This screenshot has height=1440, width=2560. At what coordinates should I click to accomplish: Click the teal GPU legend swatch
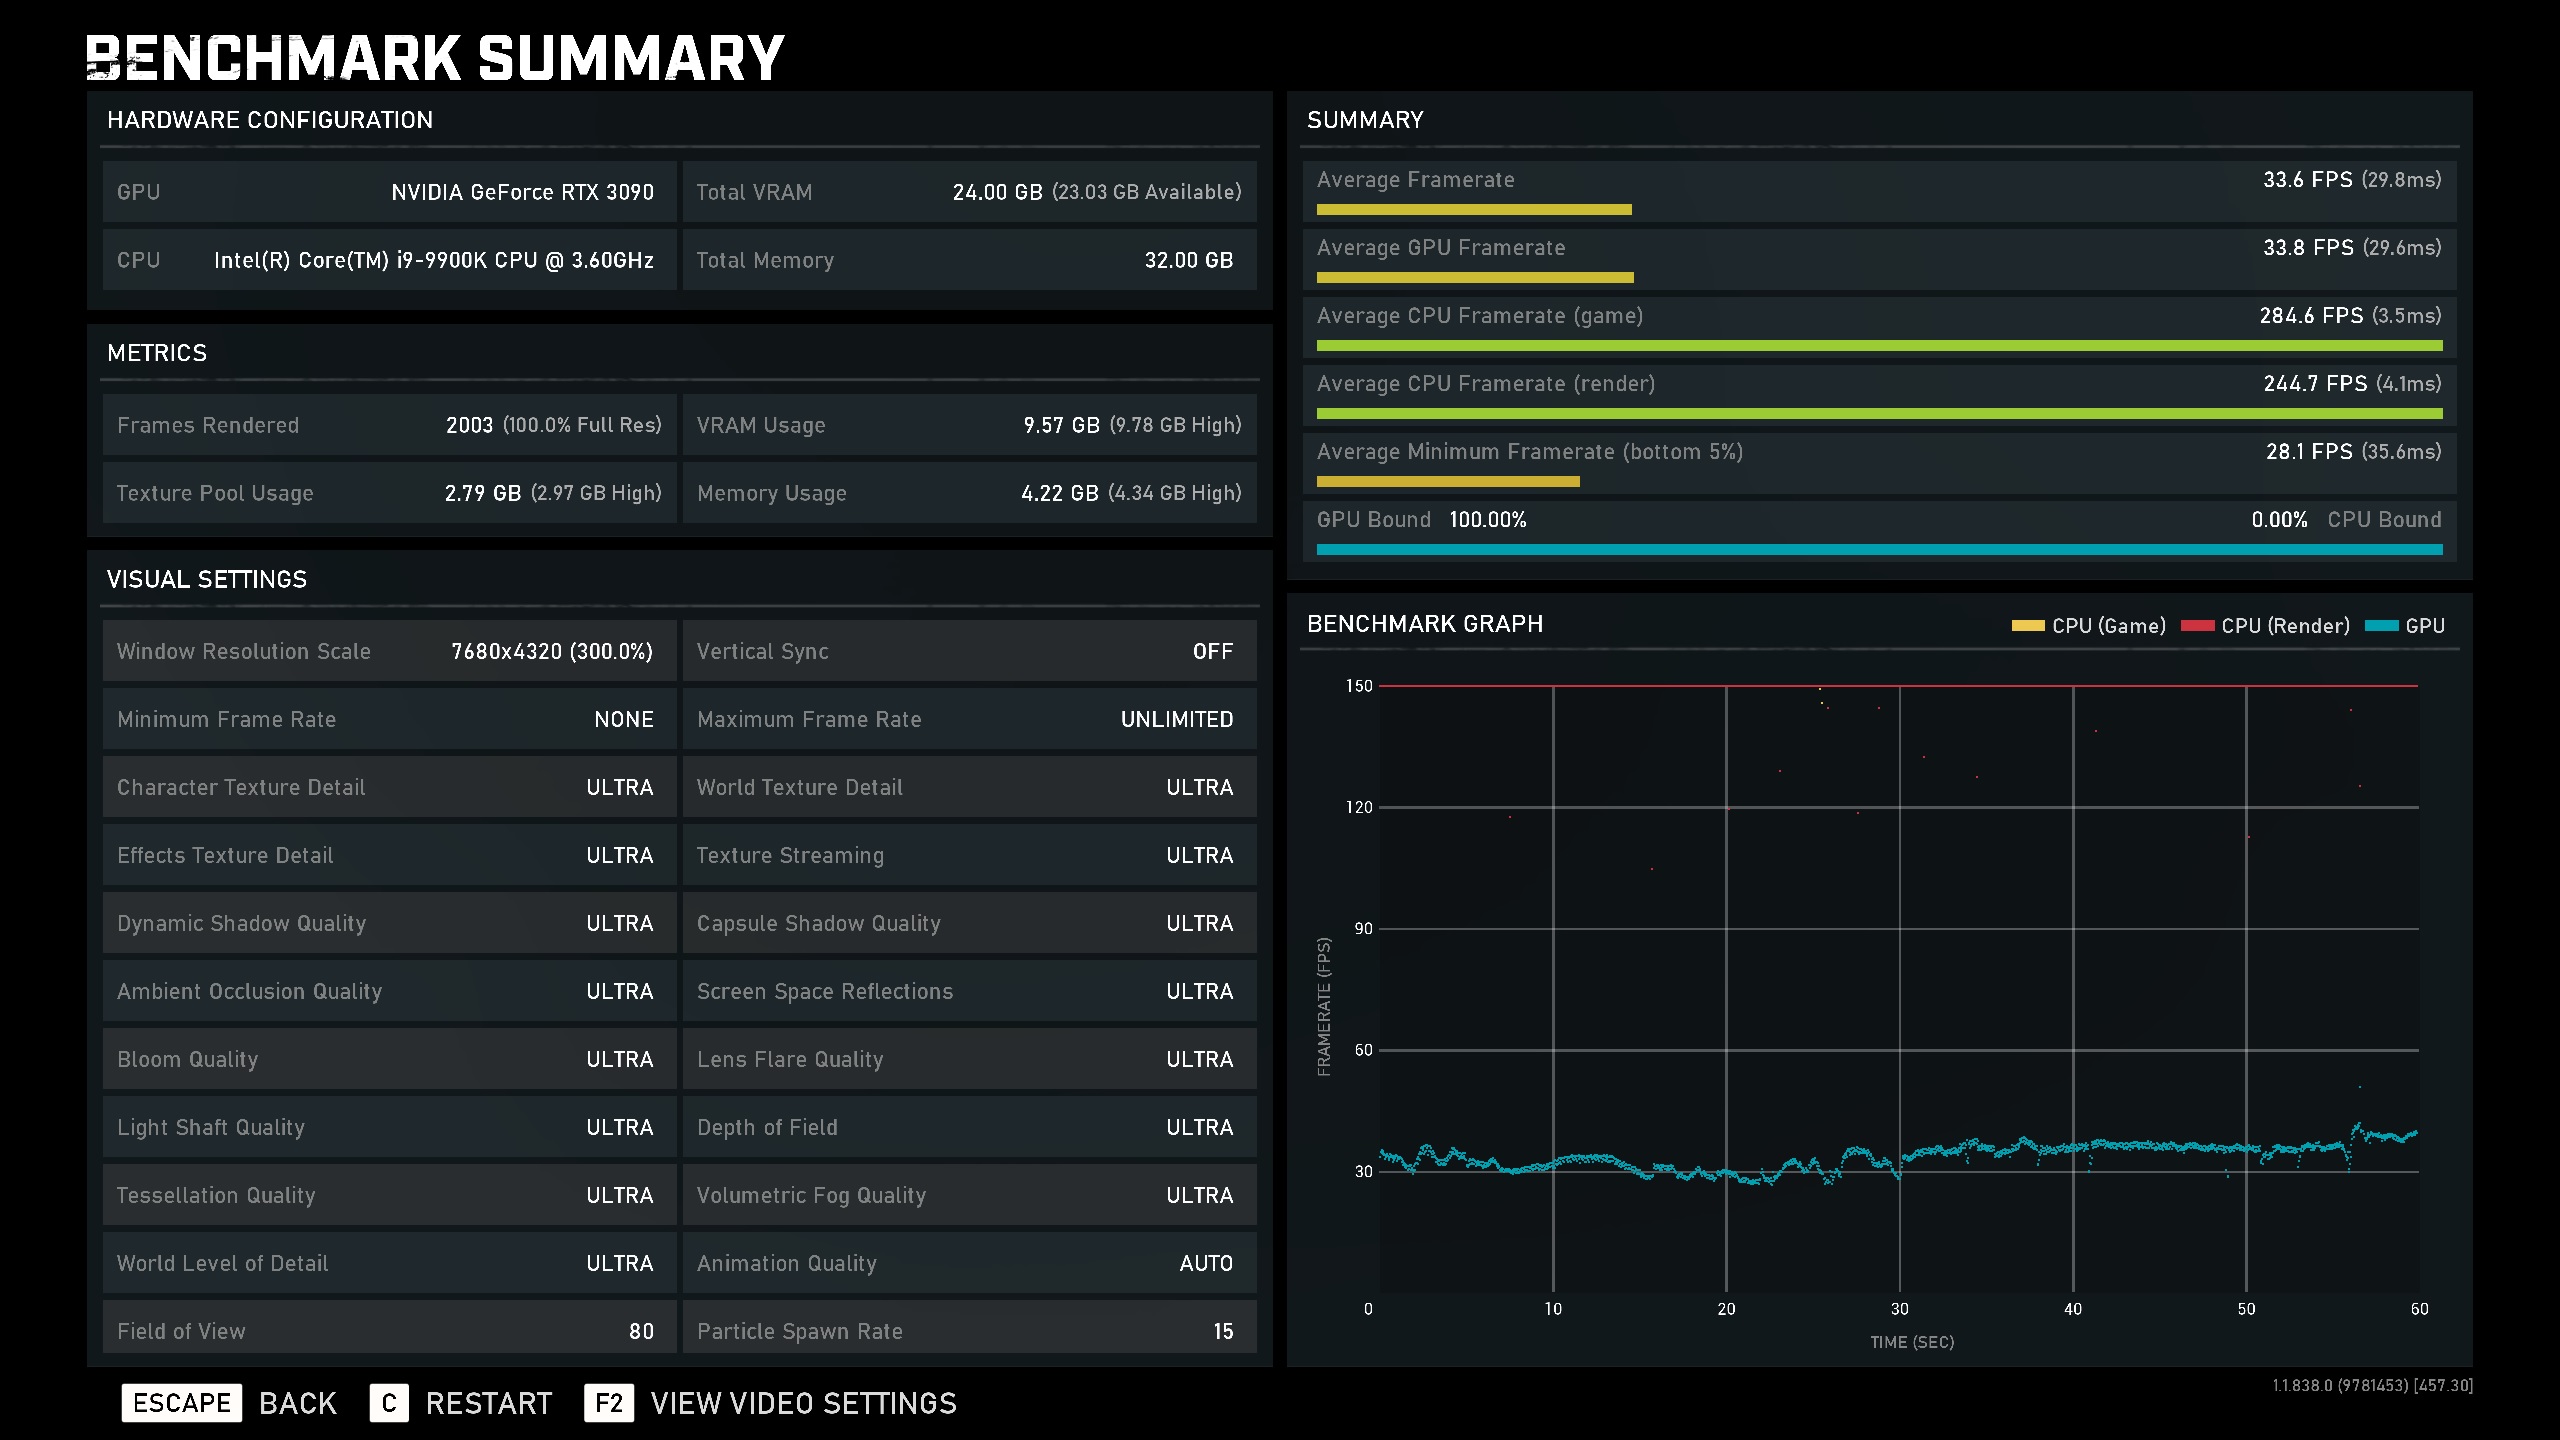click(x=2381, y=626)
